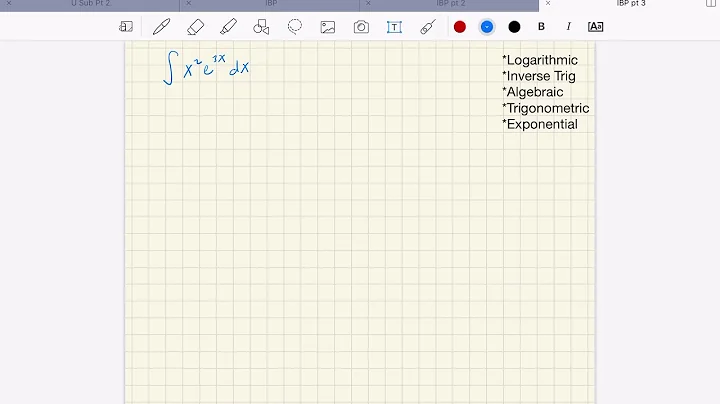Close the IBP pt 2 tab
Image resolution: width=720 pixels, height=404 pixels.
click(x=368, y=3)
